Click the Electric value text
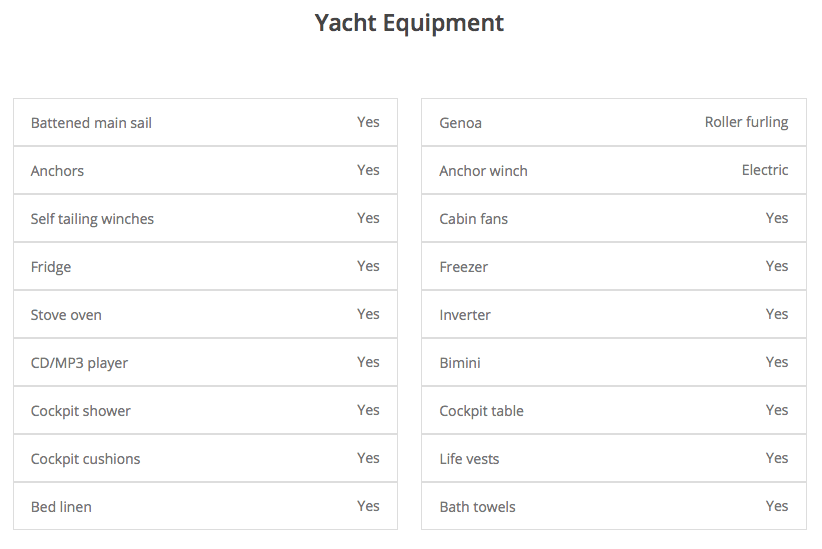 (765, 170)
